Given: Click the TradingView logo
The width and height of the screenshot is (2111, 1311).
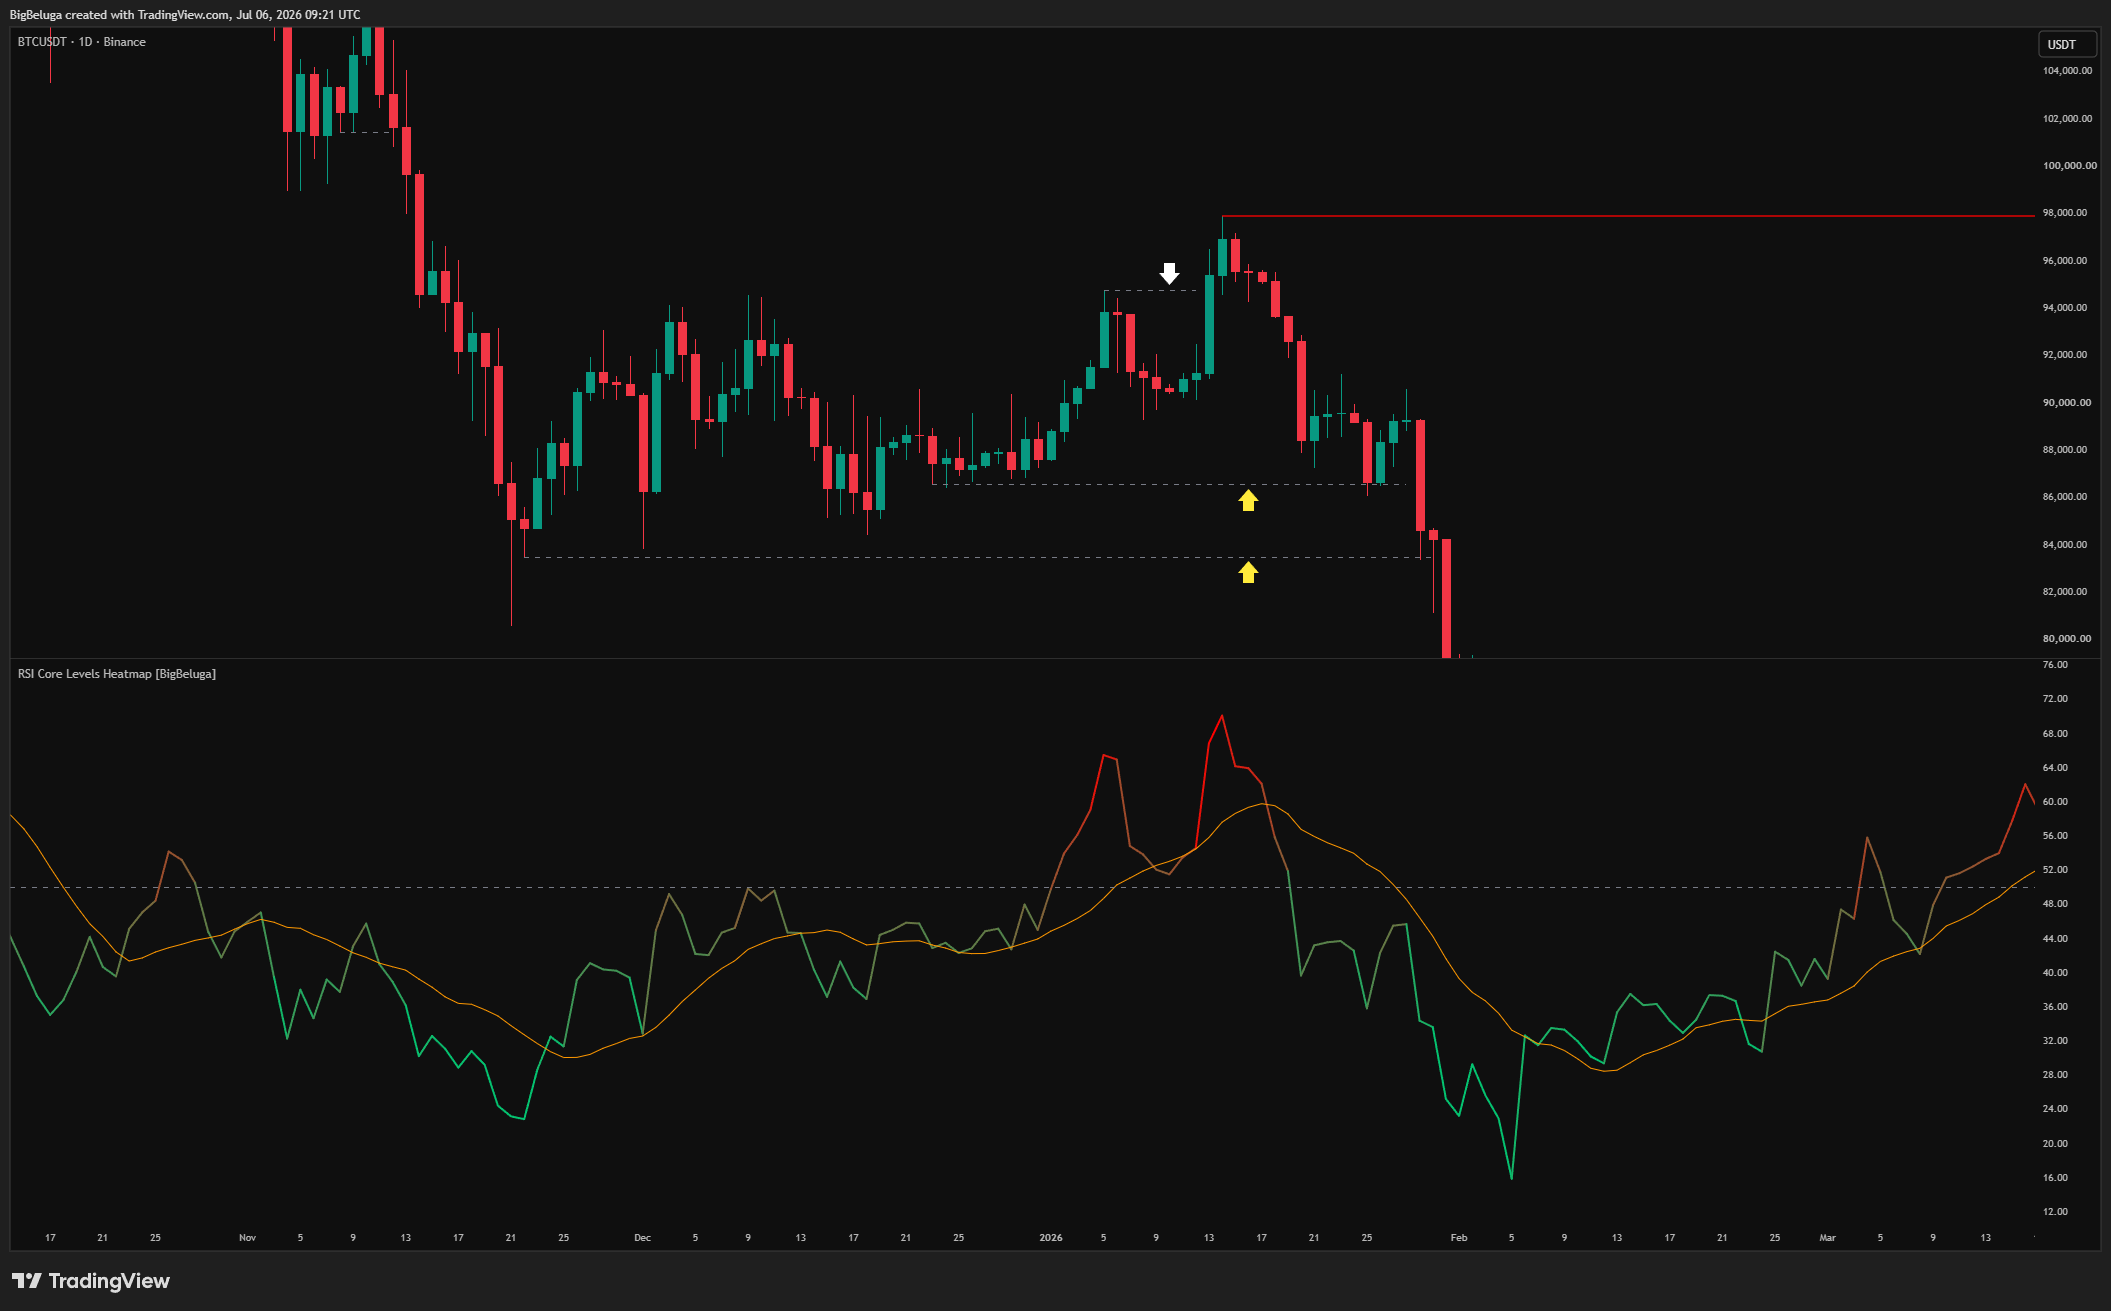Looking at the screenshot, I should tap(91, 1281).
